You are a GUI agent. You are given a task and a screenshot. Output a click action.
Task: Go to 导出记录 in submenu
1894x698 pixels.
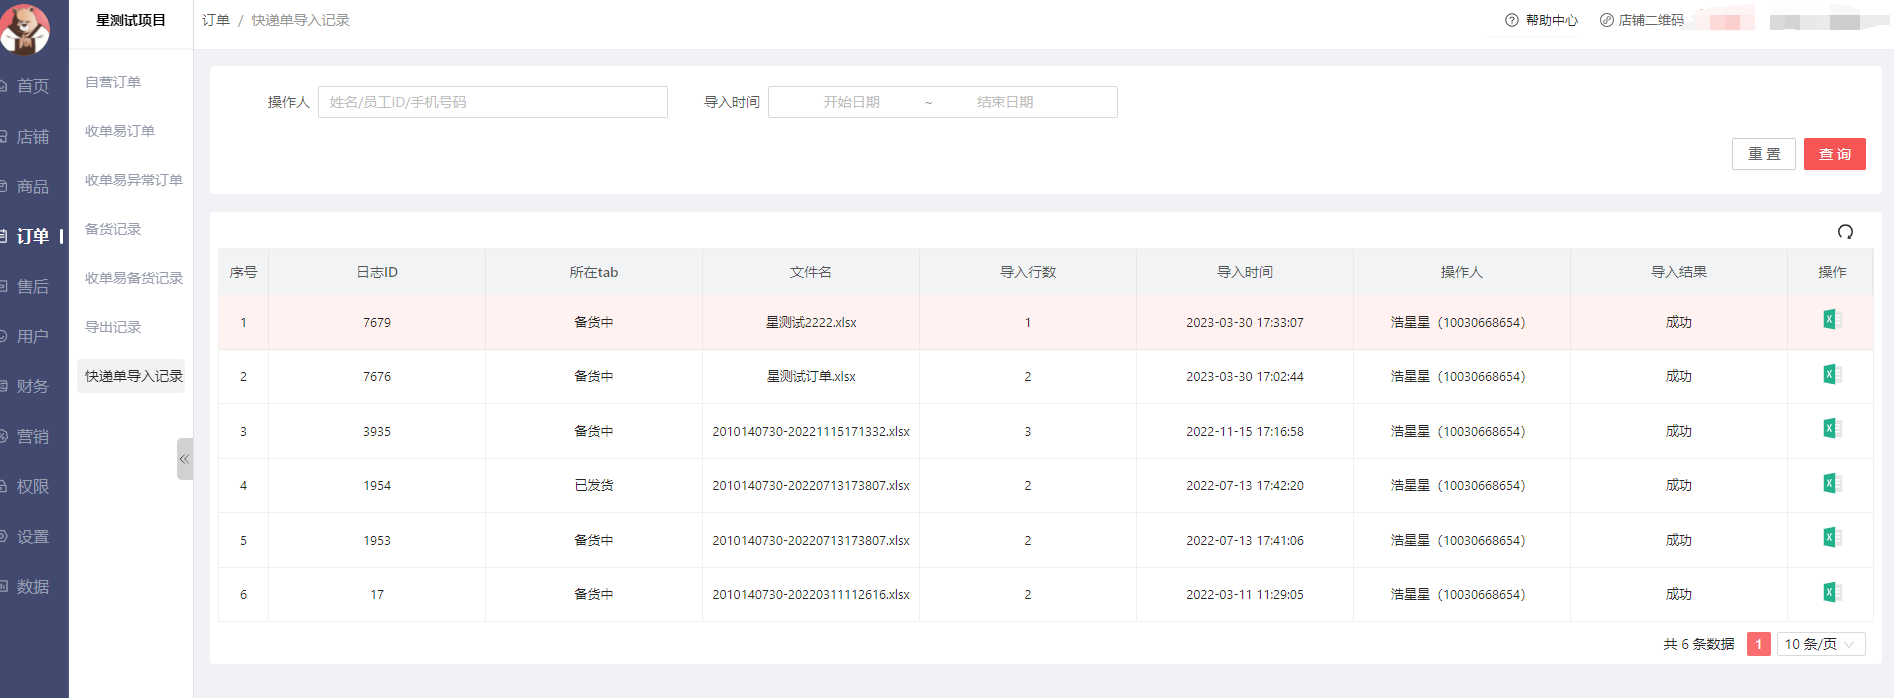[x=113, y=327]
